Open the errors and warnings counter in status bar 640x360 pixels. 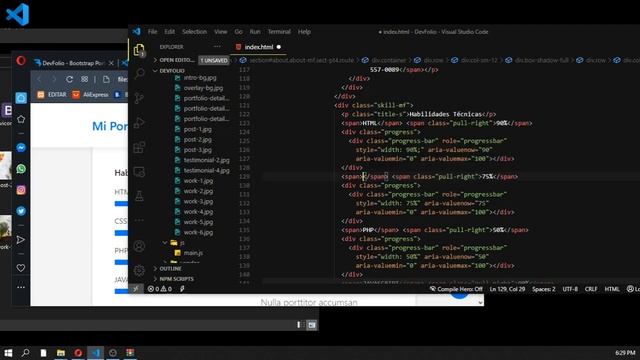point(160,289)
